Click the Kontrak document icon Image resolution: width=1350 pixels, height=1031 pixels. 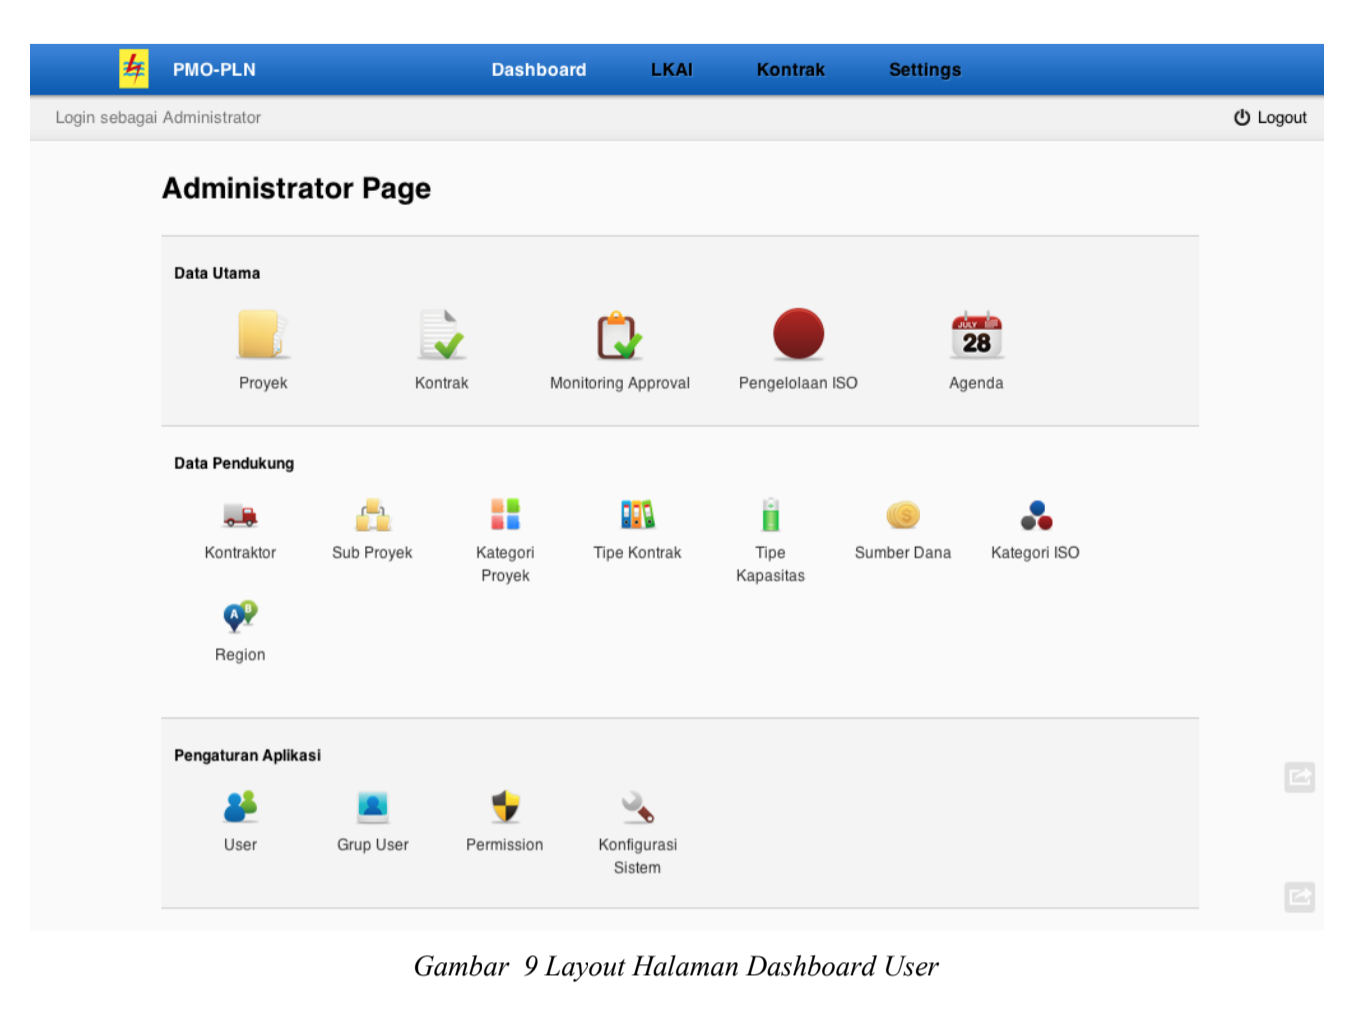coord(441,335)
